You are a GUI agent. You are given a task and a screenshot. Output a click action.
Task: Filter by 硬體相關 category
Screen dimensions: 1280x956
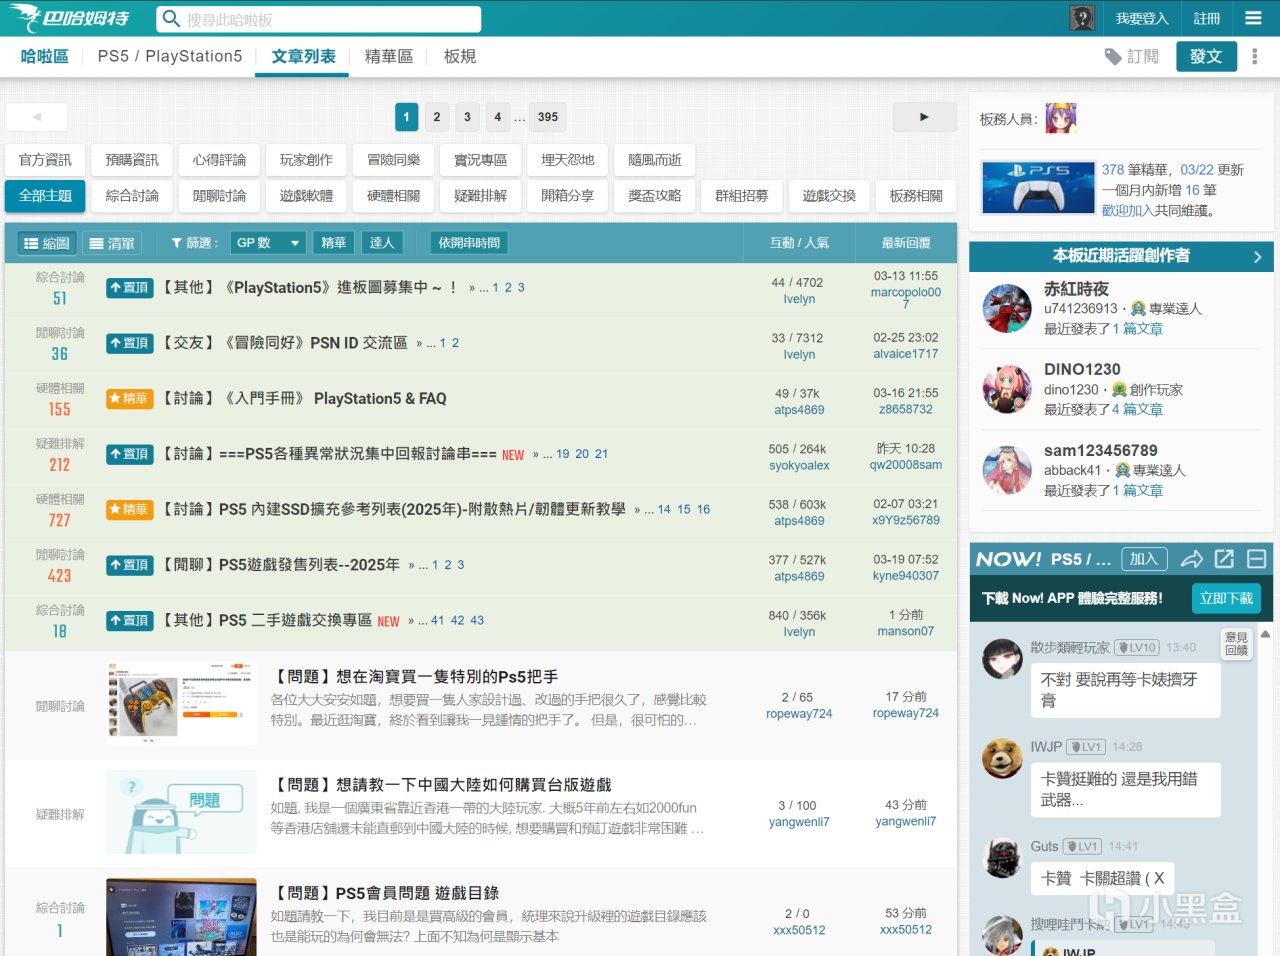click(x=394, y=196)
